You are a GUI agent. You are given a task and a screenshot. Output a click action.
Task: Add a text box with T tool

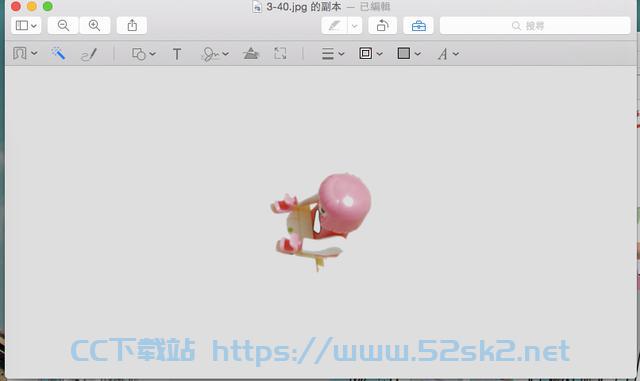[177, 54]
